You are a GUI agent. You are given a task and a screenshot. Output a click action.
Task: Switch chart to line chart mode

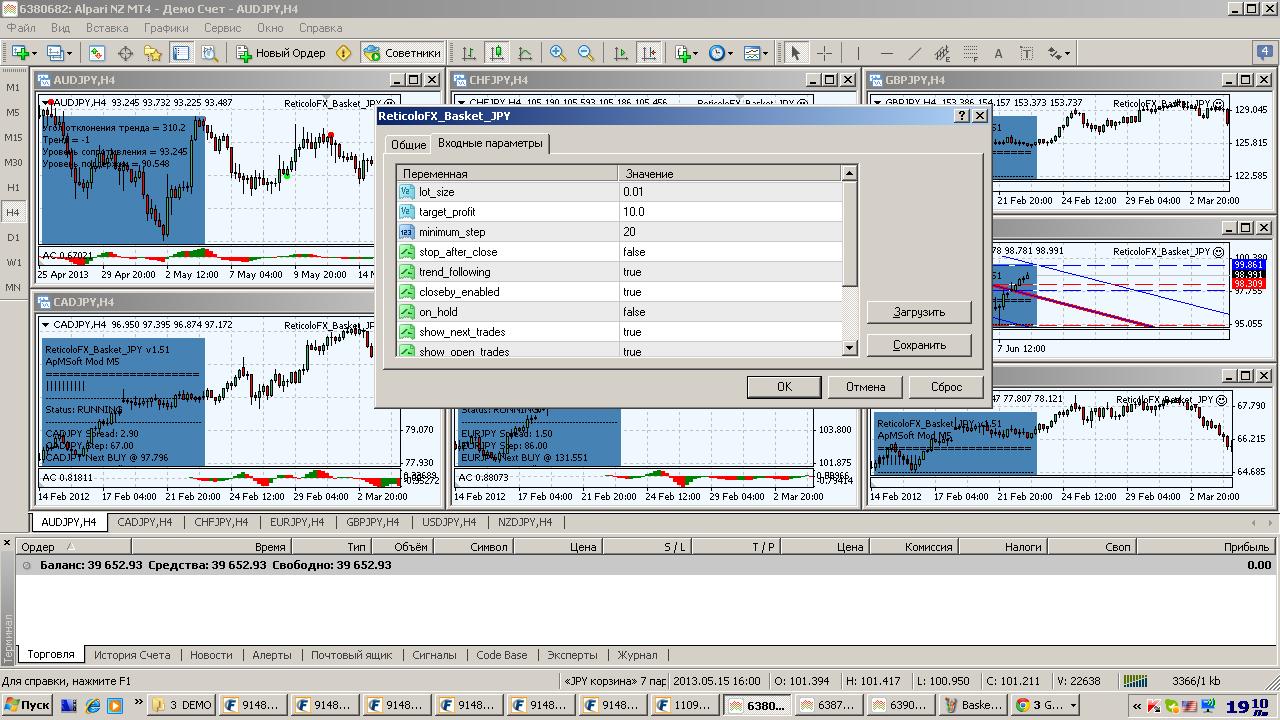525,53
